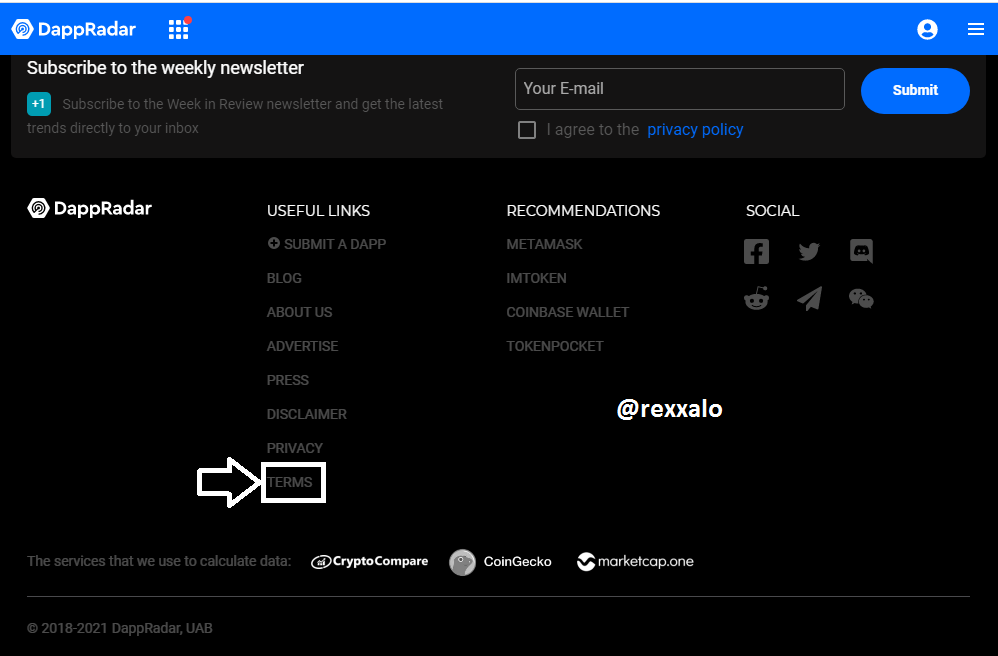Visit the Reddit social icon
998x656 pixels.
757,299
